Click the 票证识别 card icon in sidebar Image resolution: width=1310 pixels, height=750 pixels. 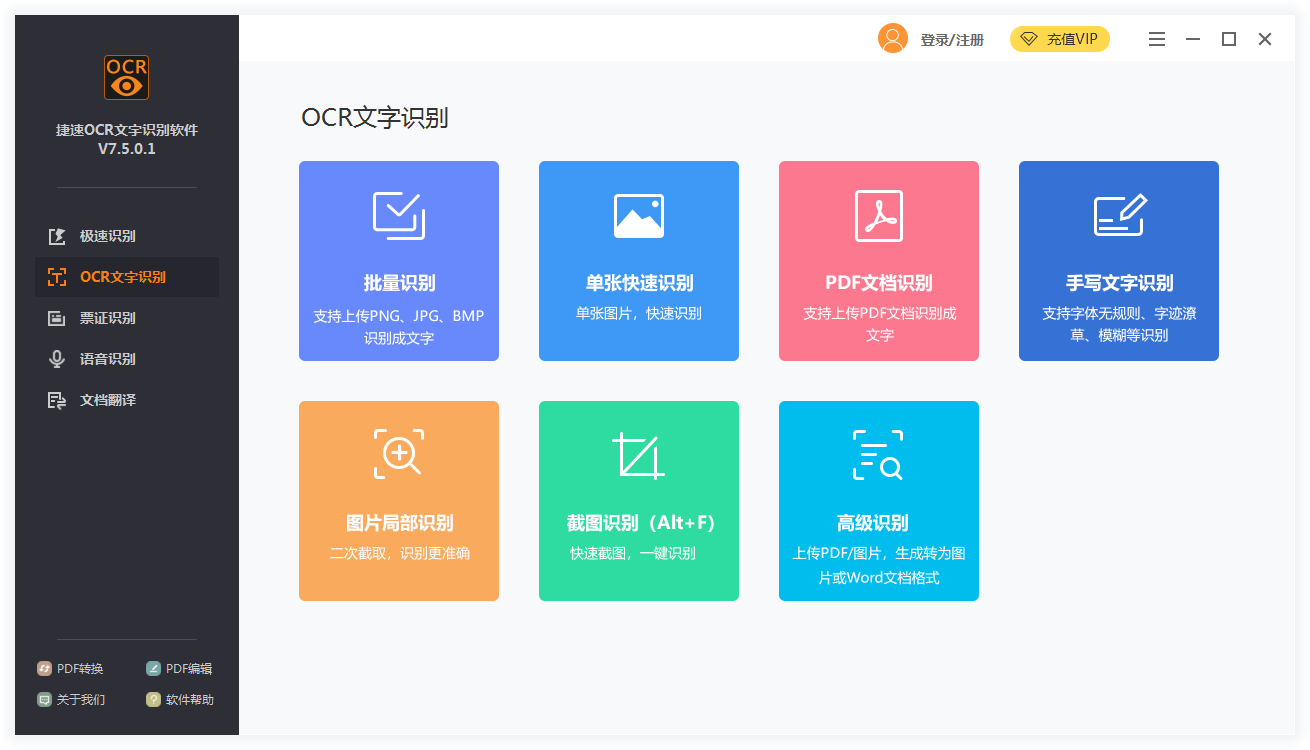[x=57, y=318]
